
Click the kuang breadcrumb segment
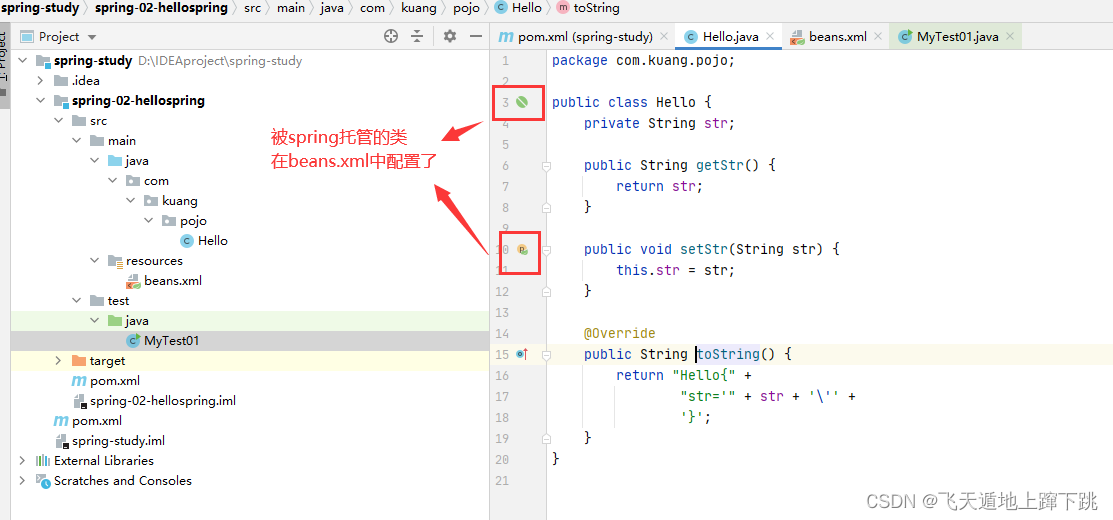(x=419, y=8)
